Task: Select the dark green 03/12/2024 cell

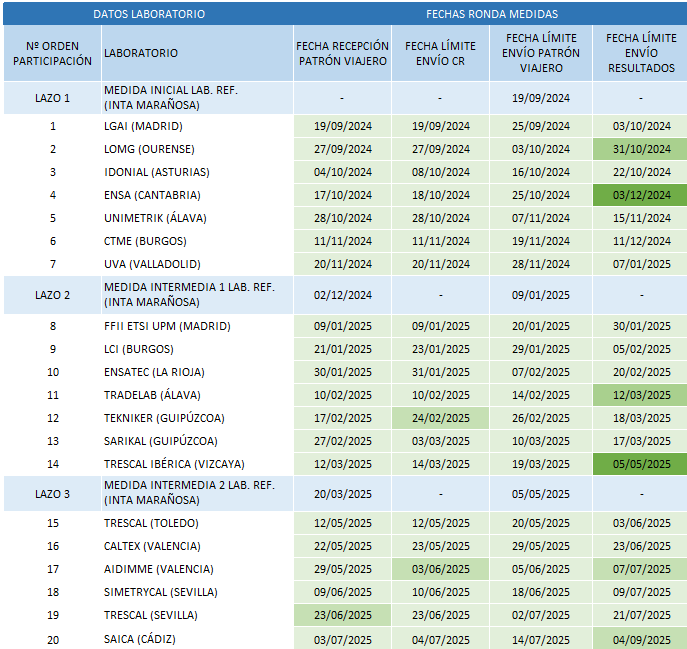Action: pos(640,195)
